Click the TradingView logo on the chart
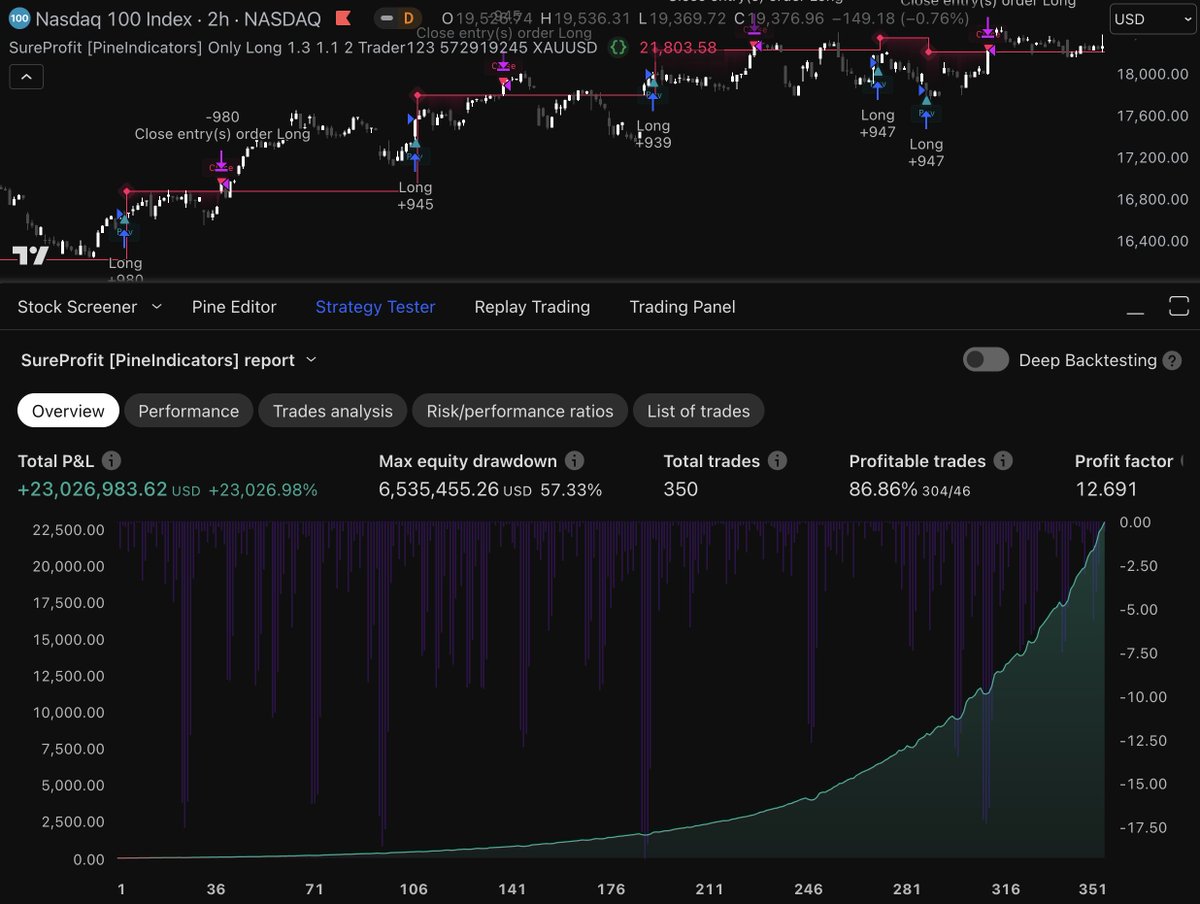The height and width of the screenshot is (904, 1200). (x=30, y=254)
